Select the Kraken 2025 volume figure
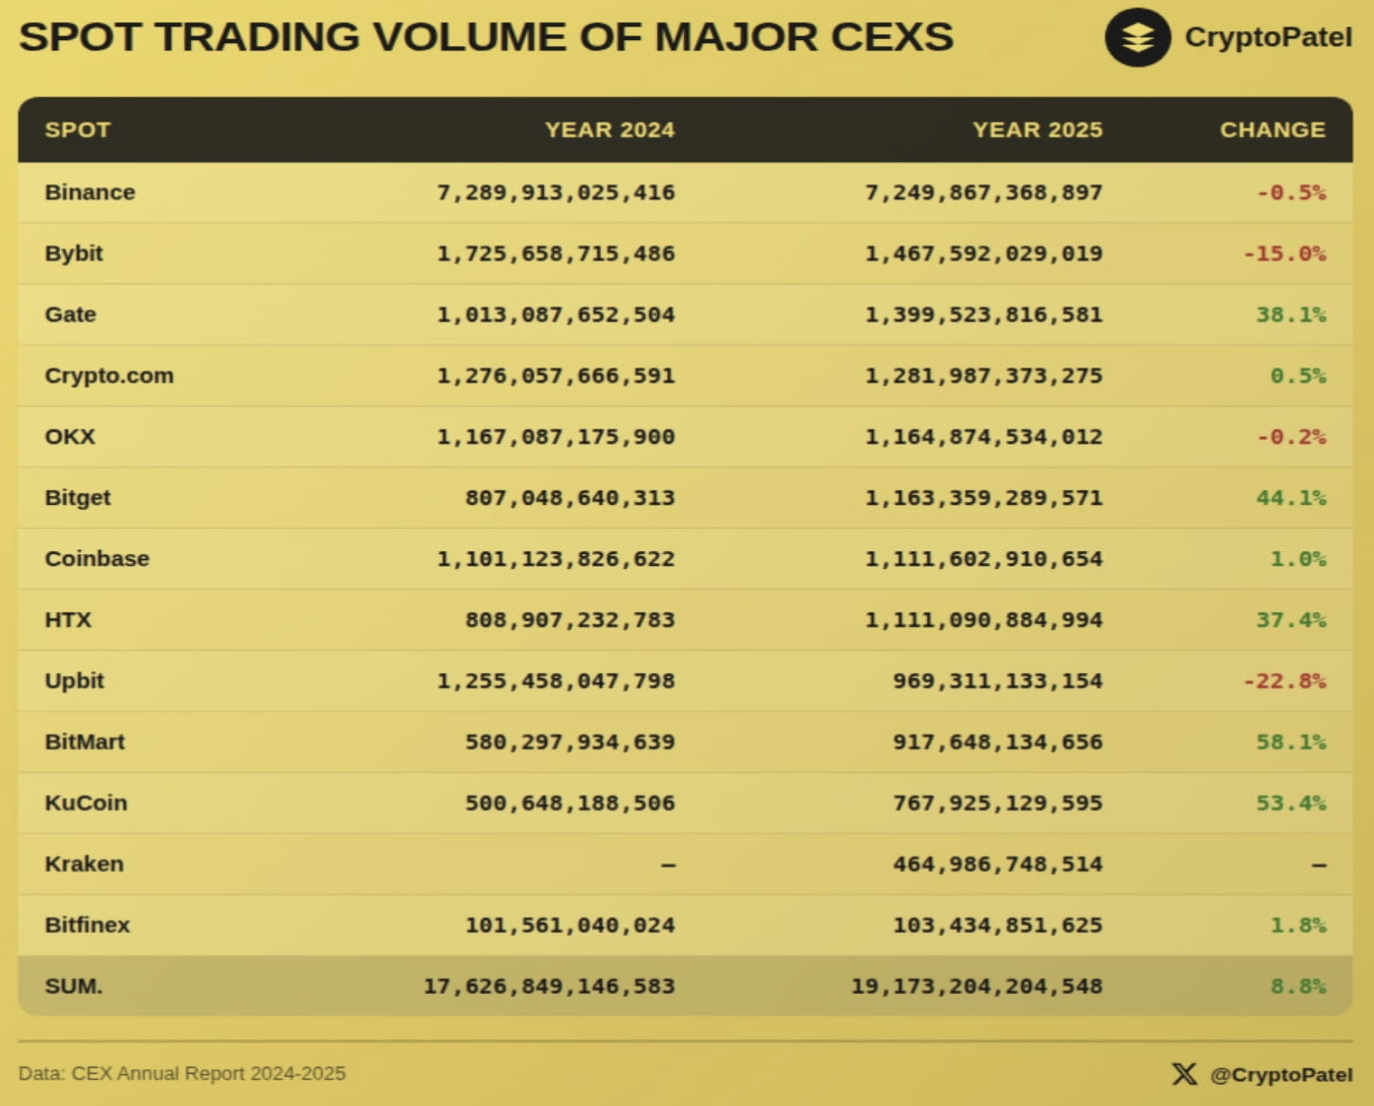 997,864
